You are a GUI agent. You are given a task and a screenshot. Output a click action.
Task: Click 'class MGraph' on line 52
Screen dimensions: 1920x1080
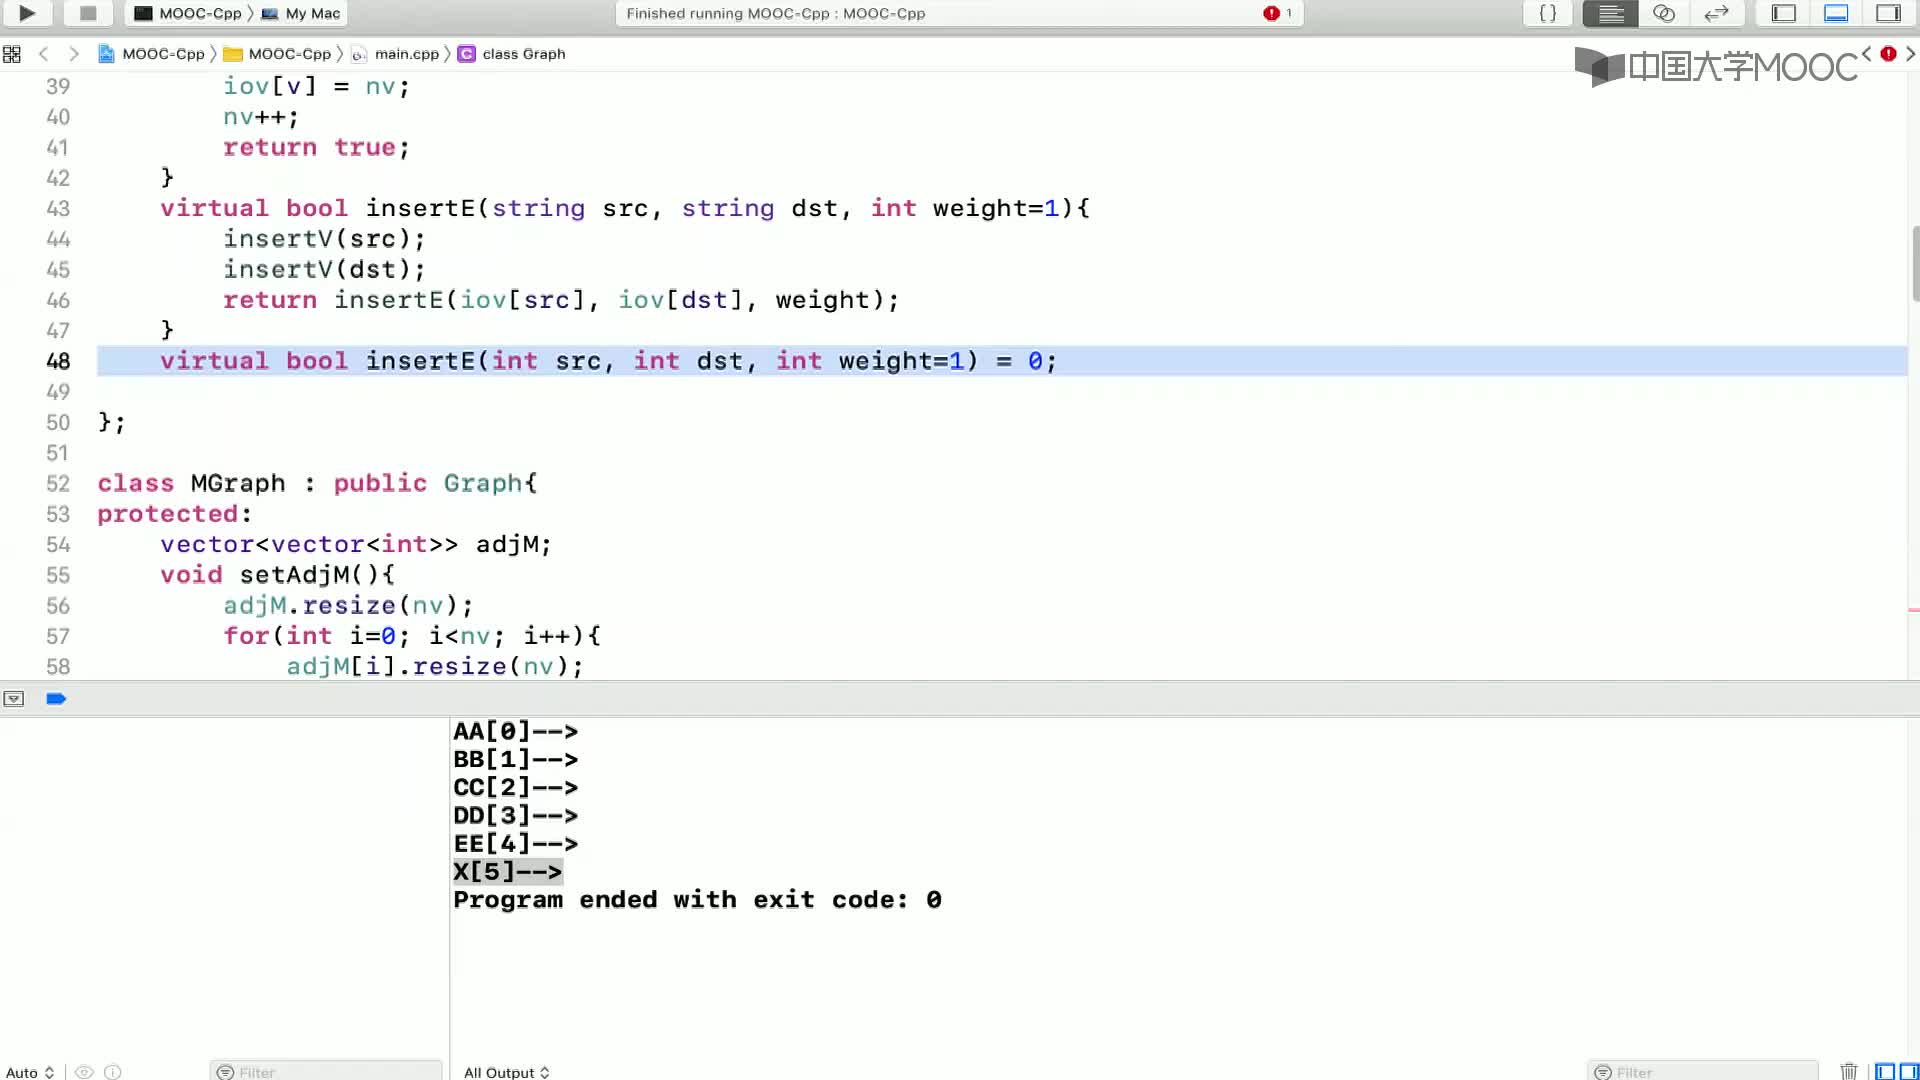[192, 483]
